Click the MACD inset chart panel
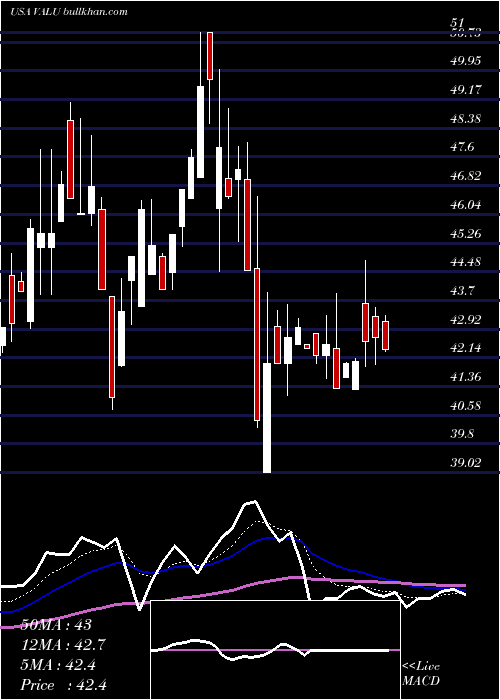This screenshot has width=500, height=700. click(275, 650)
